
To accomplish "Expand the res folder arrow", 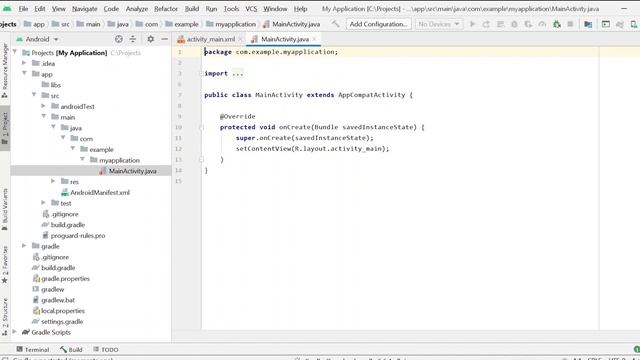I will point(53,181).
